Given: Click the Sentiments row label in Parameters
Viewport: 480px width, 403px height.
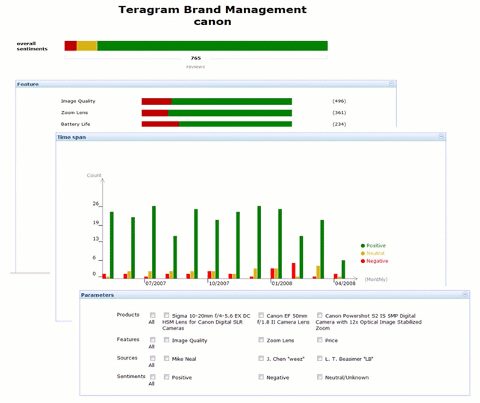Looking at the screenshot, I should coord(131,376).
